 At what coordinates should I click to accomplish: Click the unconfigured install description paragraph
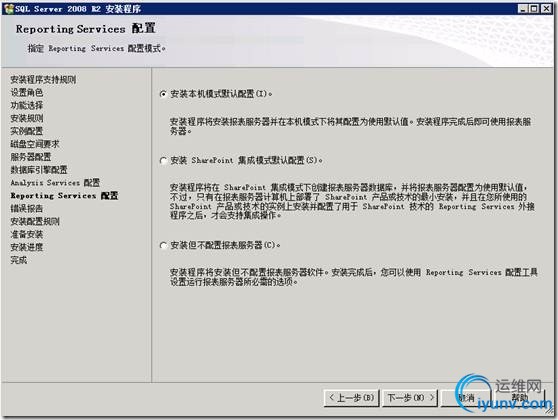click(354, 277)
